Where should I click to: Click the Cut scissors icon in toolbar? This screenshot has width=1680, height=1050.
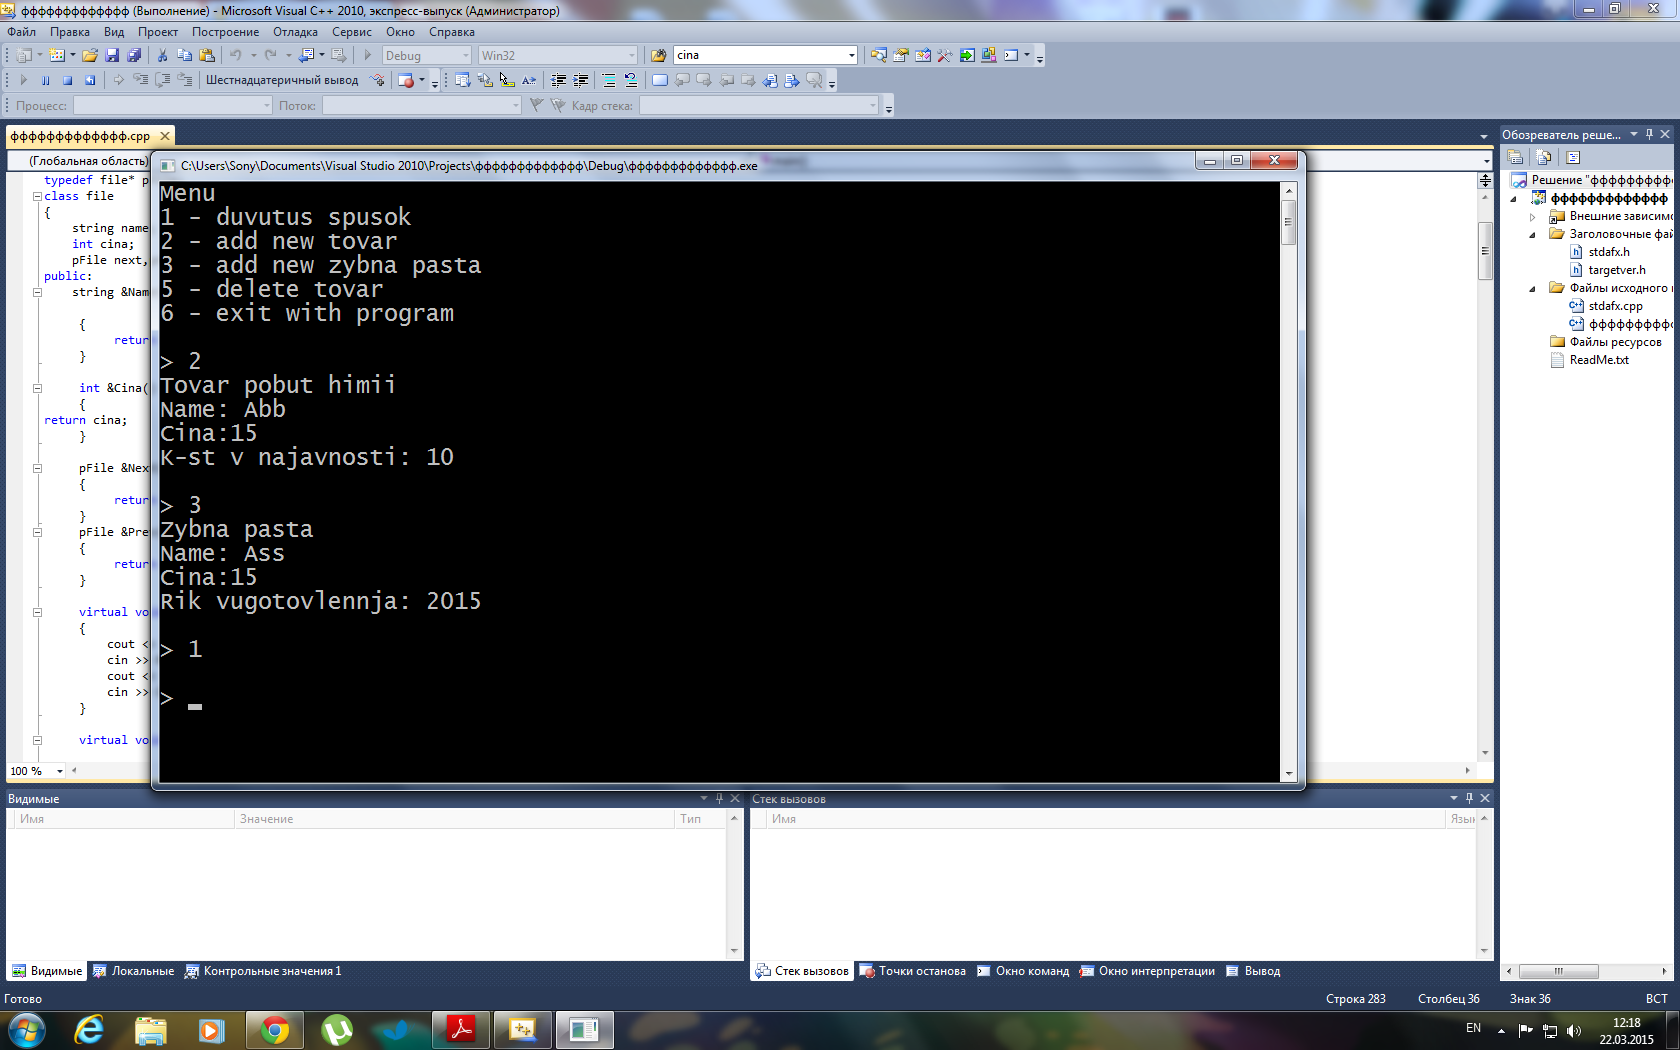(x=162, y=55)
